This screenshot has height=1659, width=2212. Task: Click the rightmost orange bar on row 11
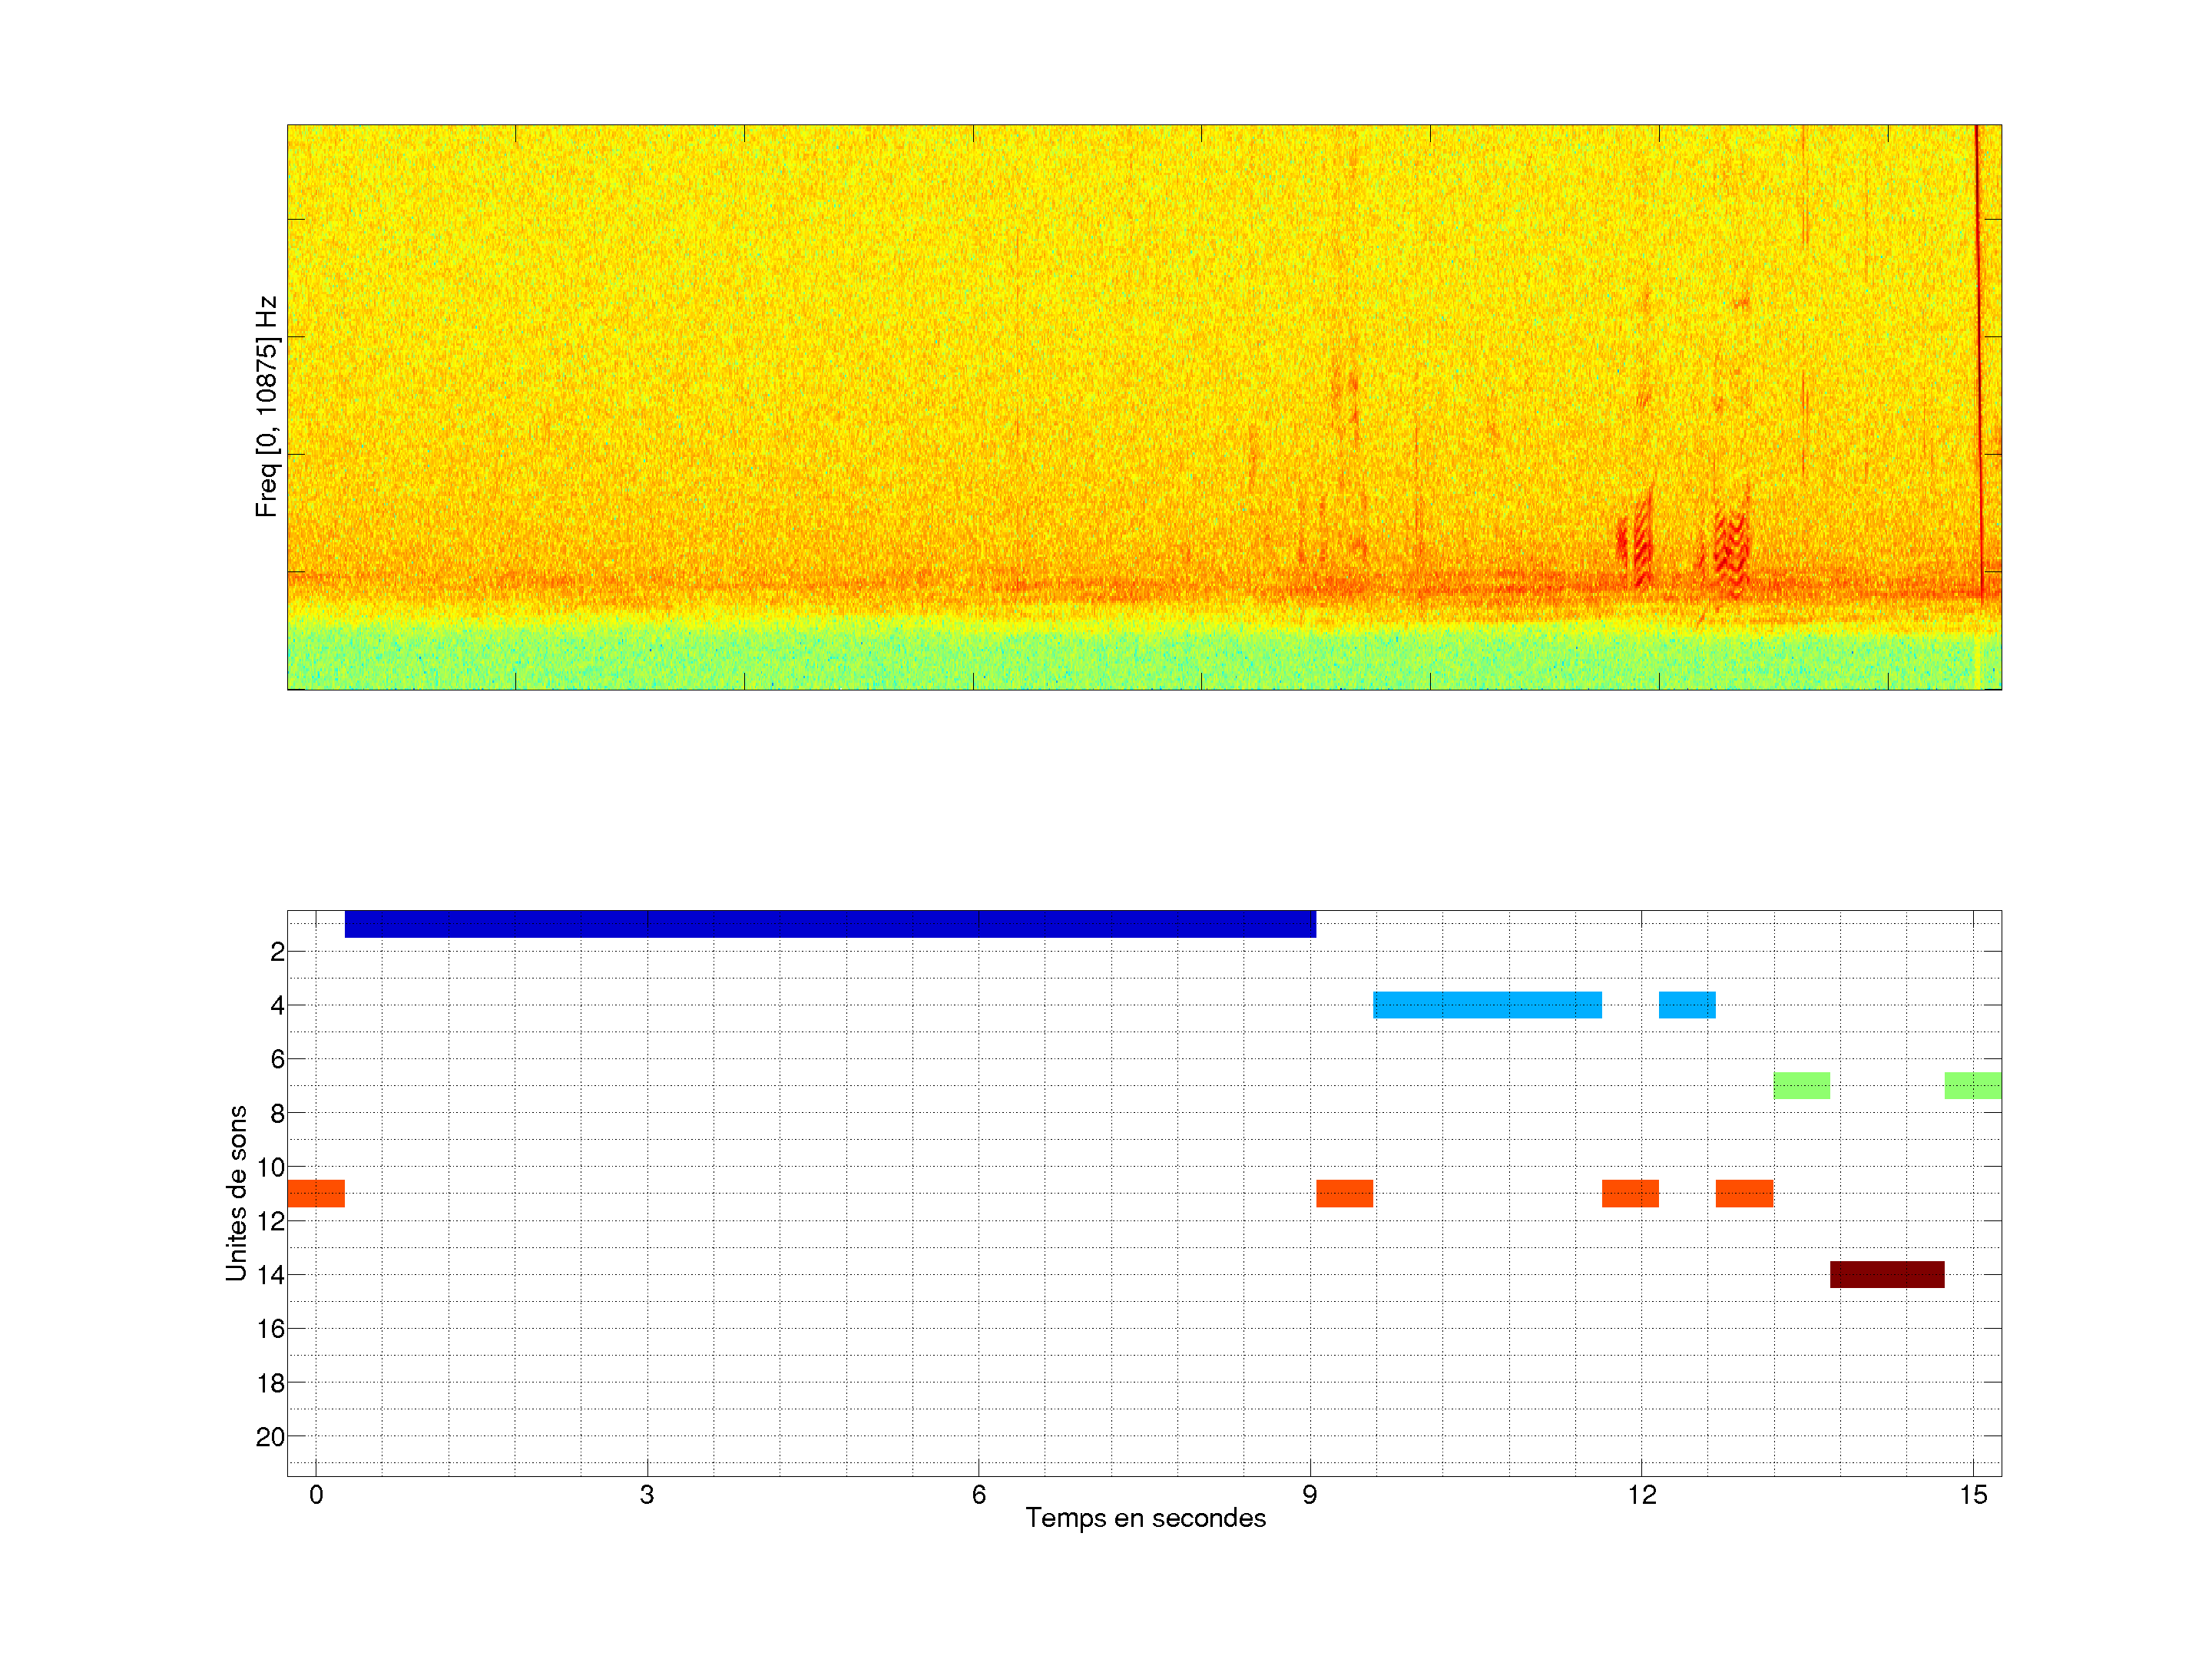(x=1744, y=1193)
